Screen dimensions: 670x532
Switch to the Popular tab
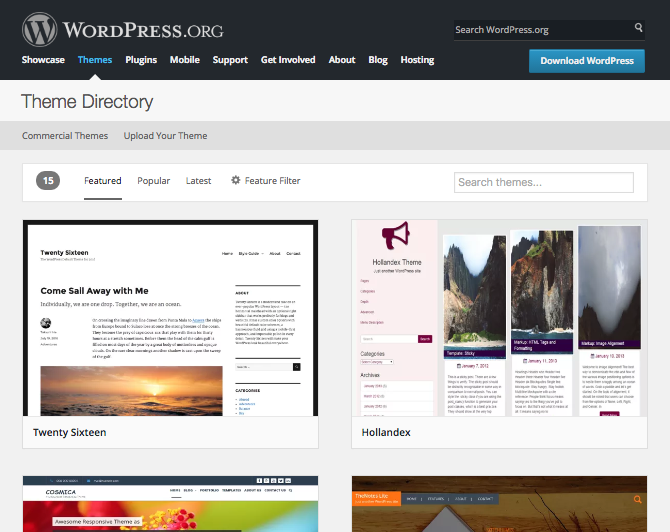coord(154,181)
